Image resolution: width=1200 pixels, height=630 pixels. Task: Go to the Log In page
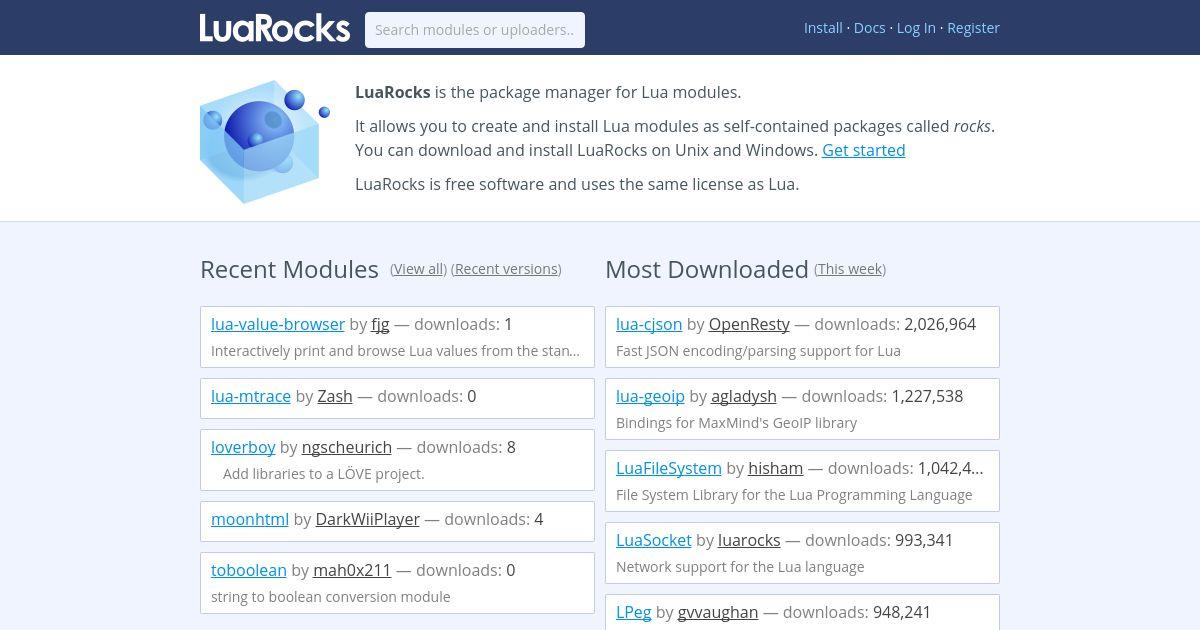tap(916, 28)
